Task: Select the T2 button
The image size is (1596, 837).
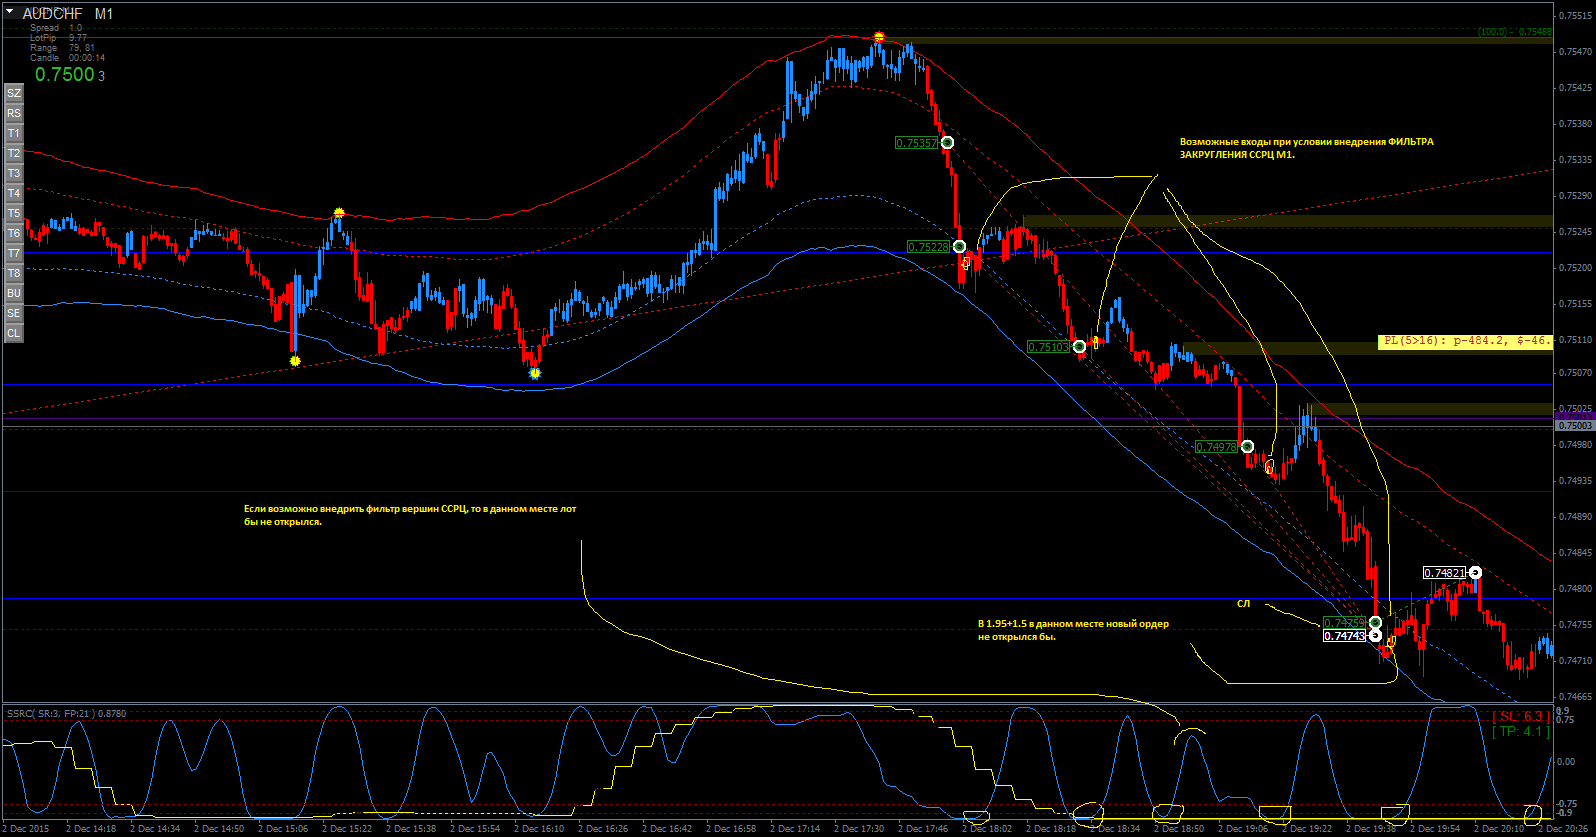Action: [x=14, y=153]
